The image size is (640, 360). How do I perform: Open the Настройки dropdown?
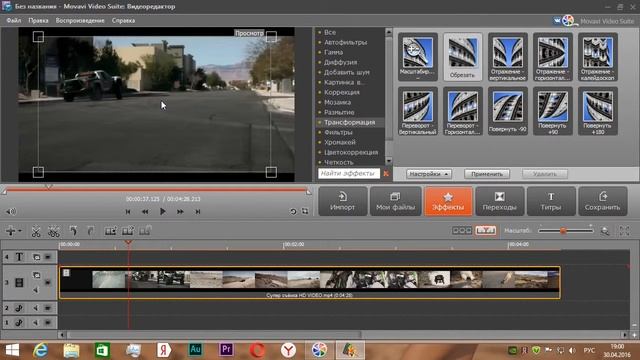coord(429,174)
